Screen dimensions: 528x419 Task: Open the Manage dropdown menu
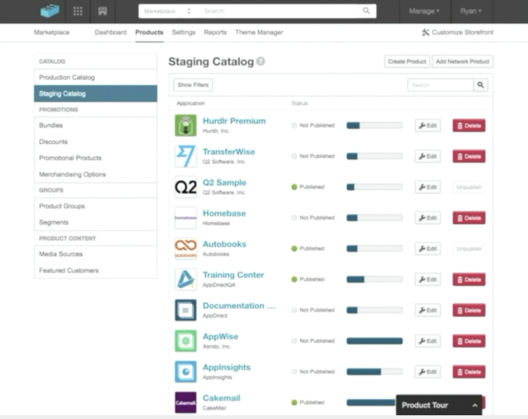424,11
